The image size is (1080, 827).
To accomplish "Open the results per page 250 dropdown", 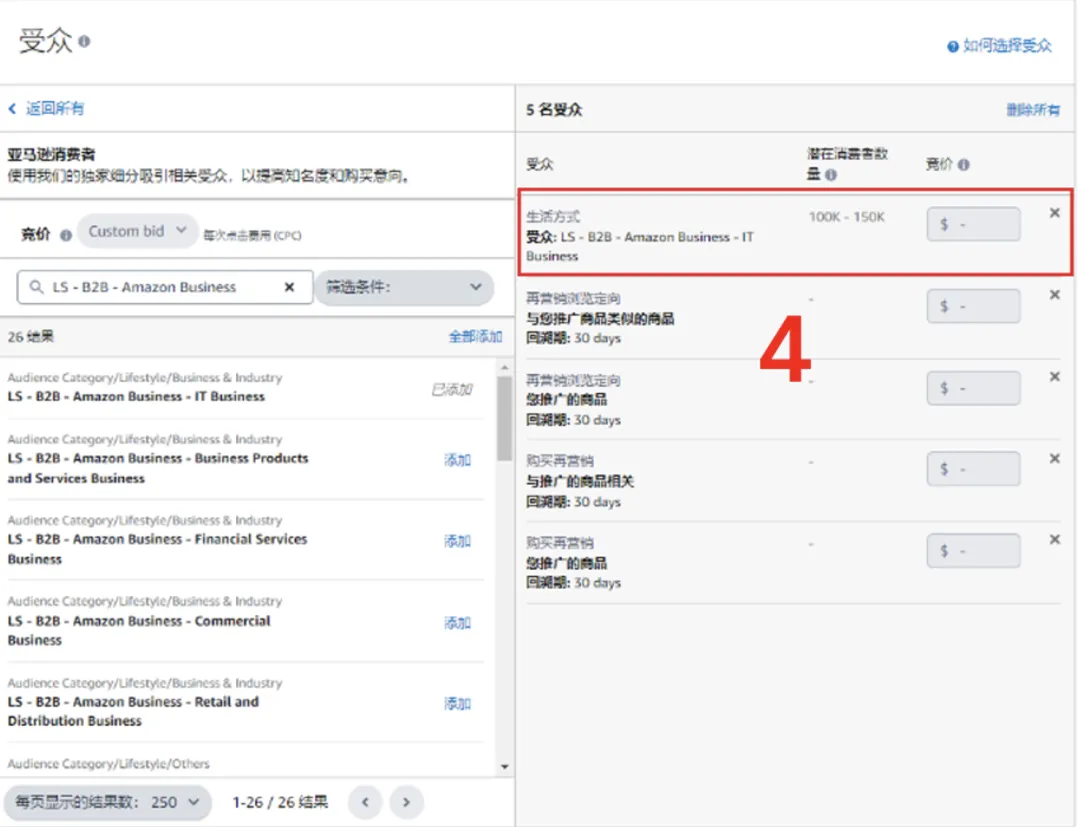I will (x=108, y=802).
